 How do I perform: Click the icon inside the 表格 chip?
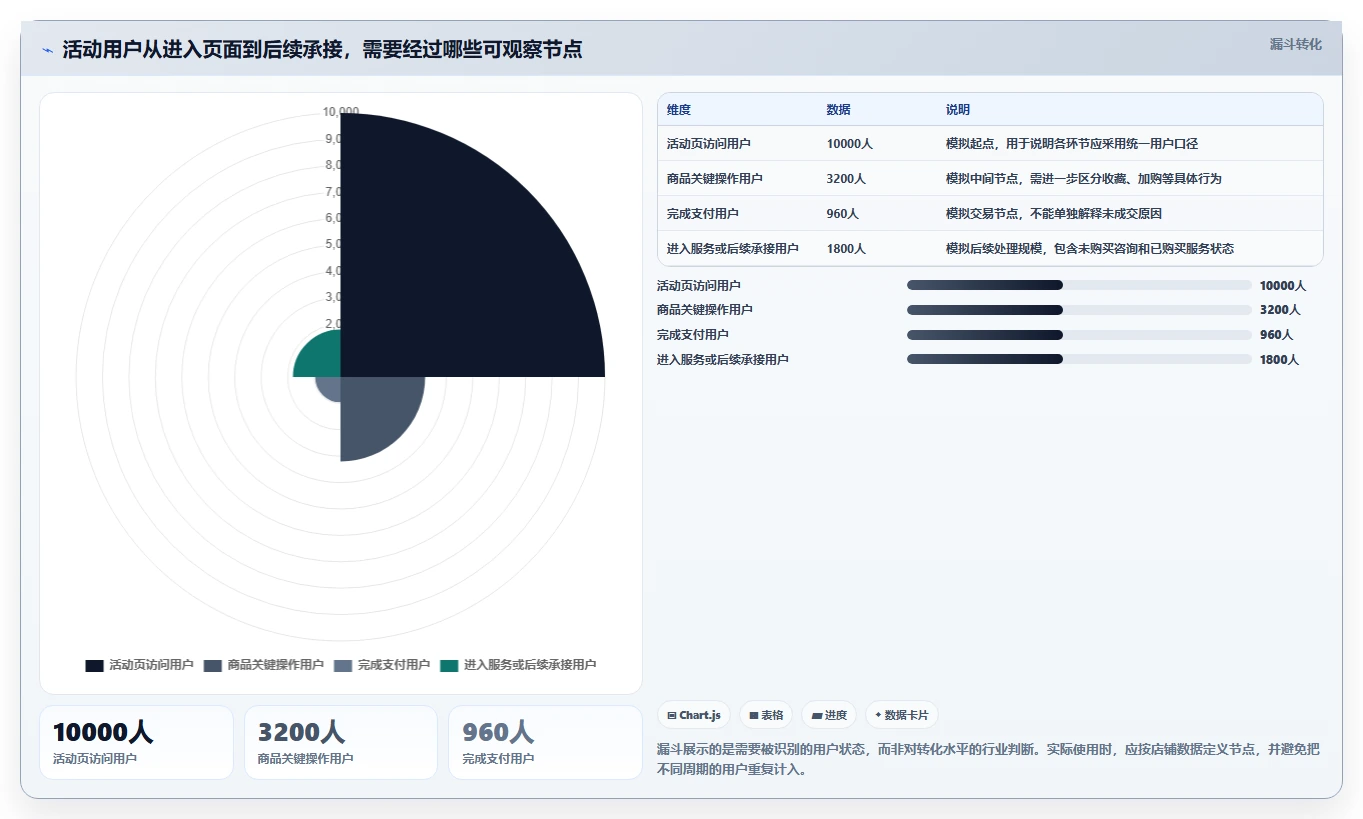[754, 716]
